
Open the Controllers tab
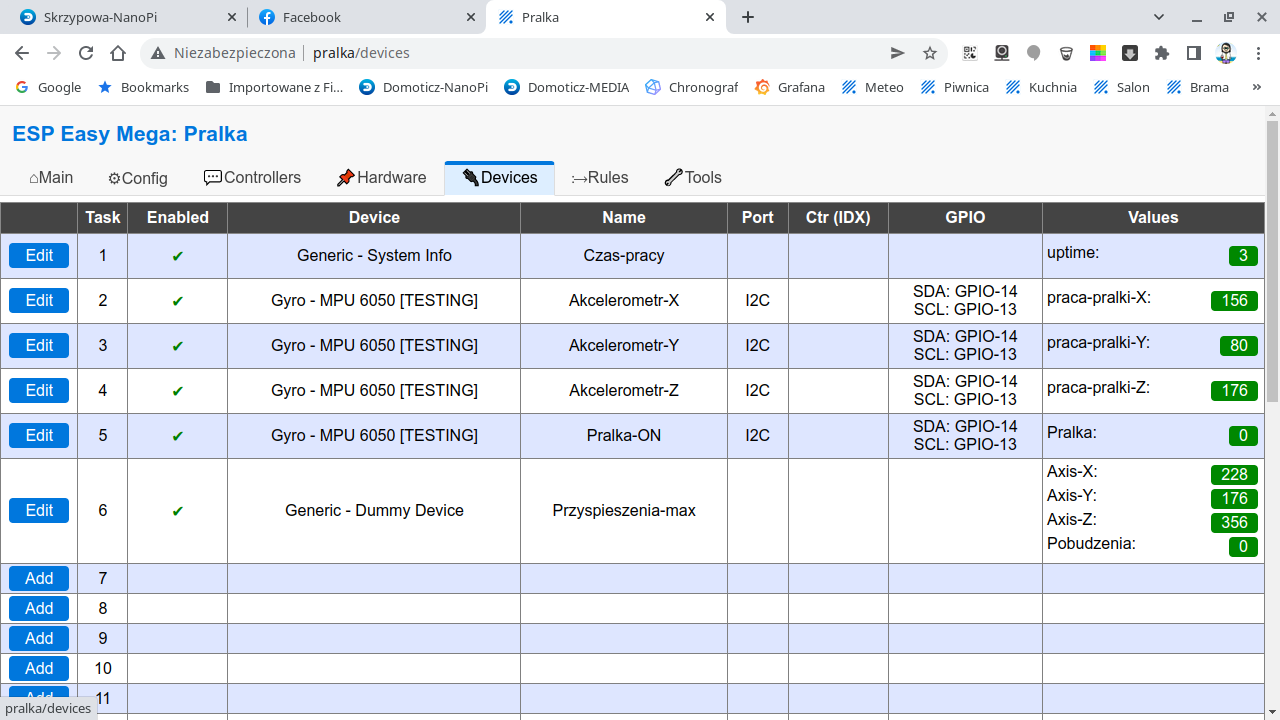pos(252,178)
